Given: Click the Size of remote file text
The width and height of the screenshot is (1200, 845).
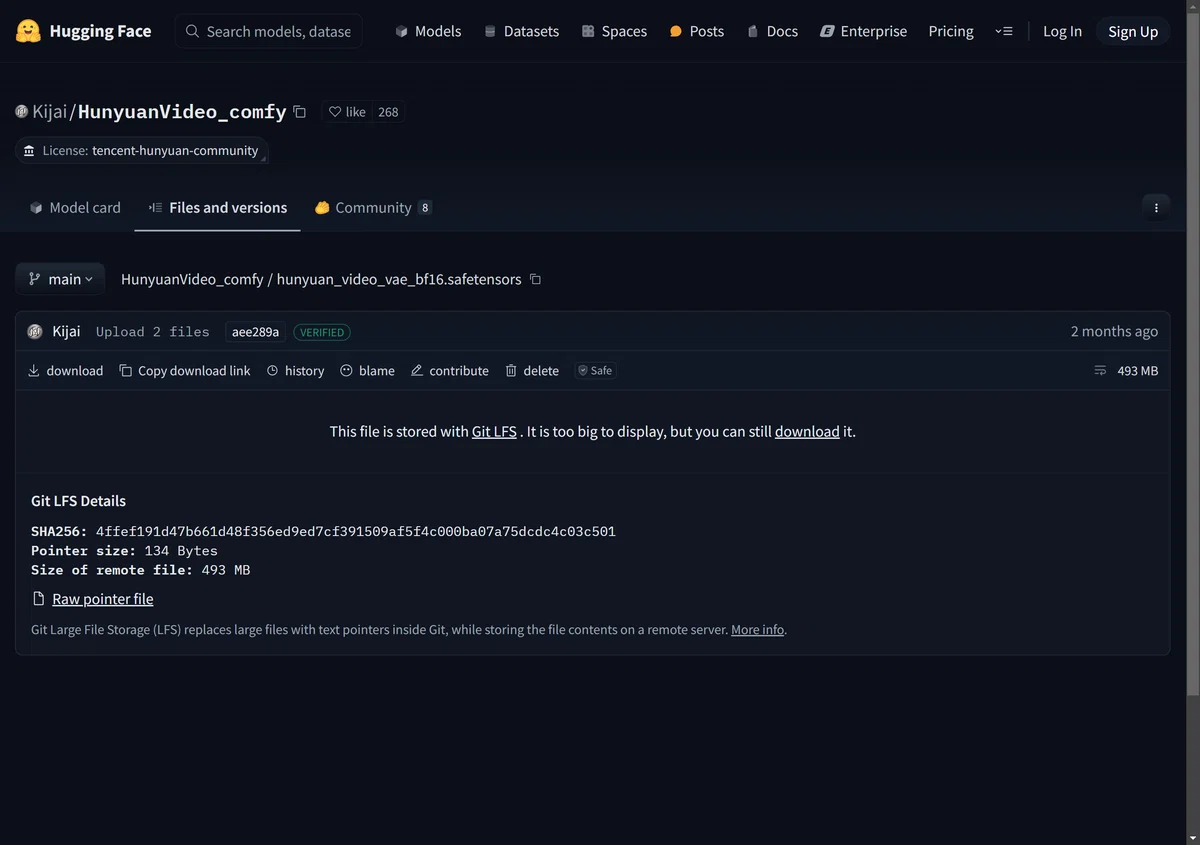Looking at the screenshot, I should (x=141, y=570).
